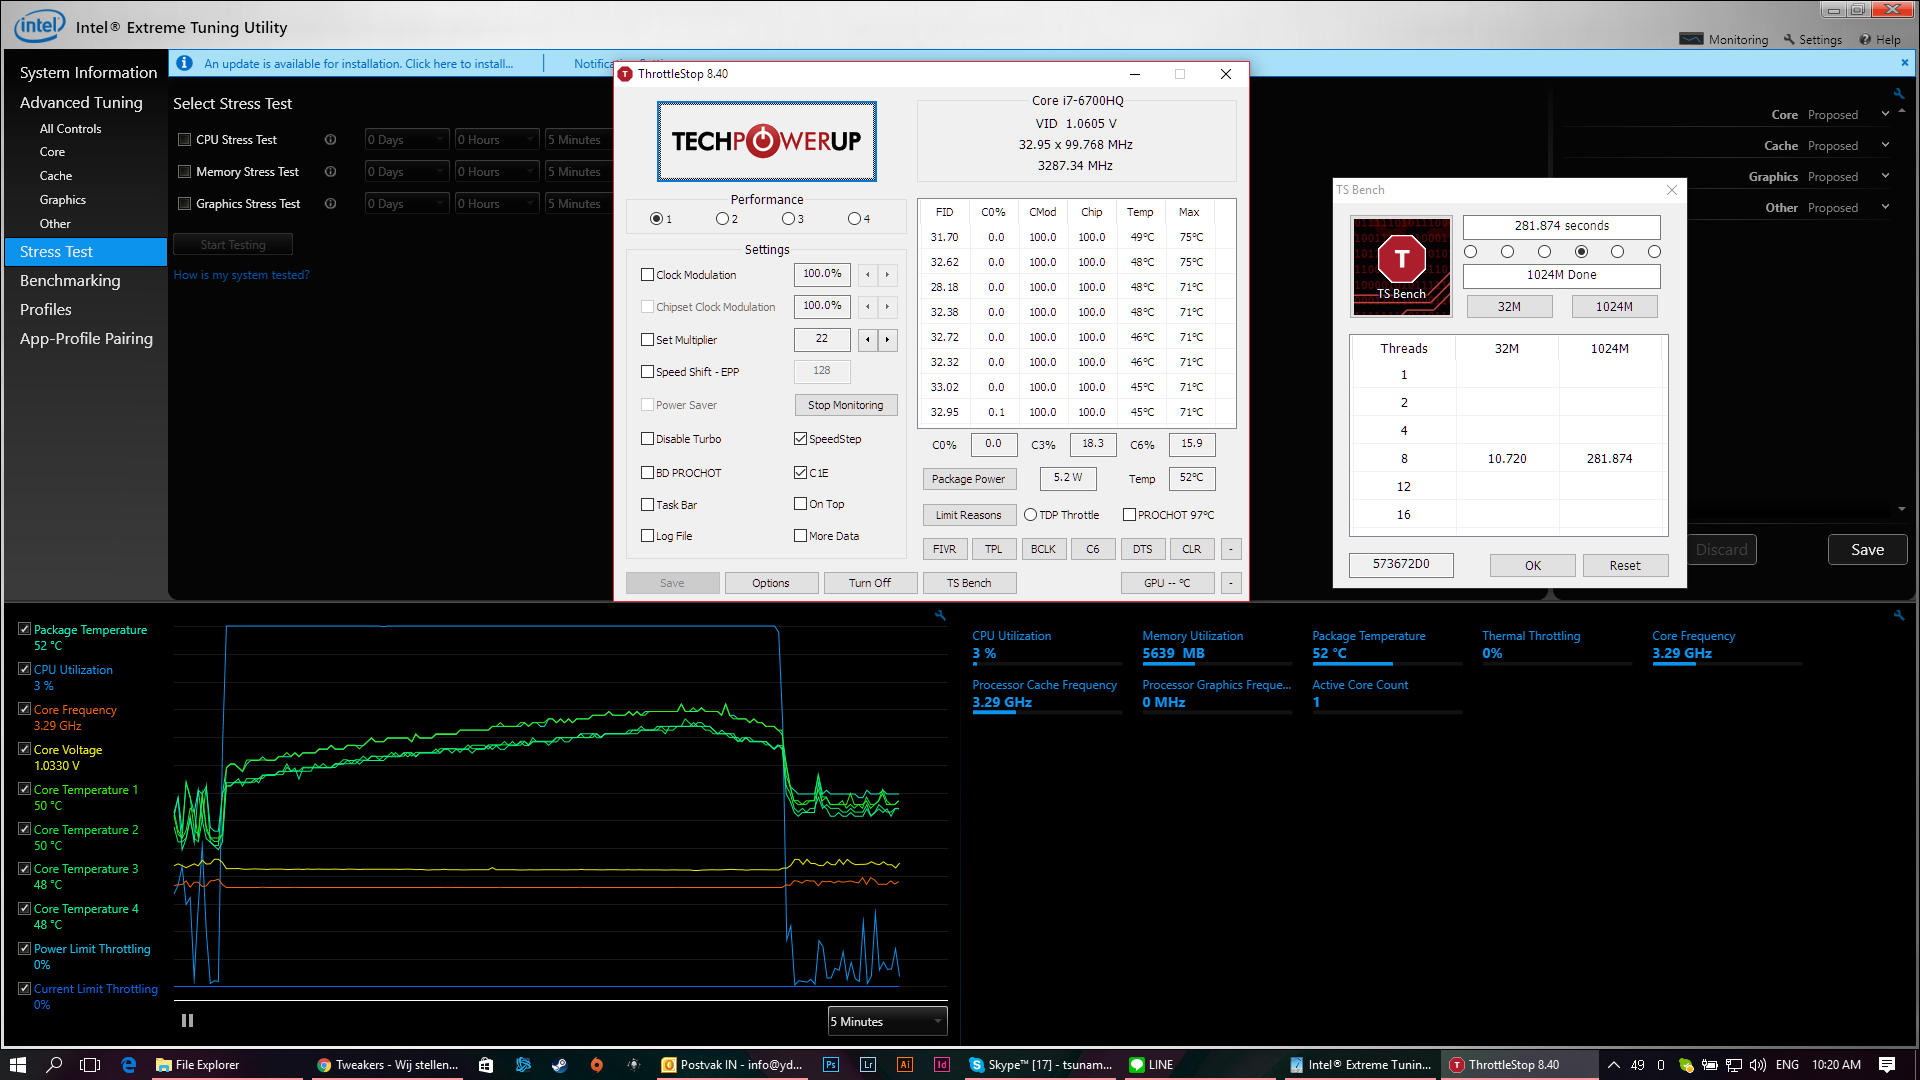1920x1080 pixels.
Task: Enable Disable Turbo checkbox
Action: point(647,439)
